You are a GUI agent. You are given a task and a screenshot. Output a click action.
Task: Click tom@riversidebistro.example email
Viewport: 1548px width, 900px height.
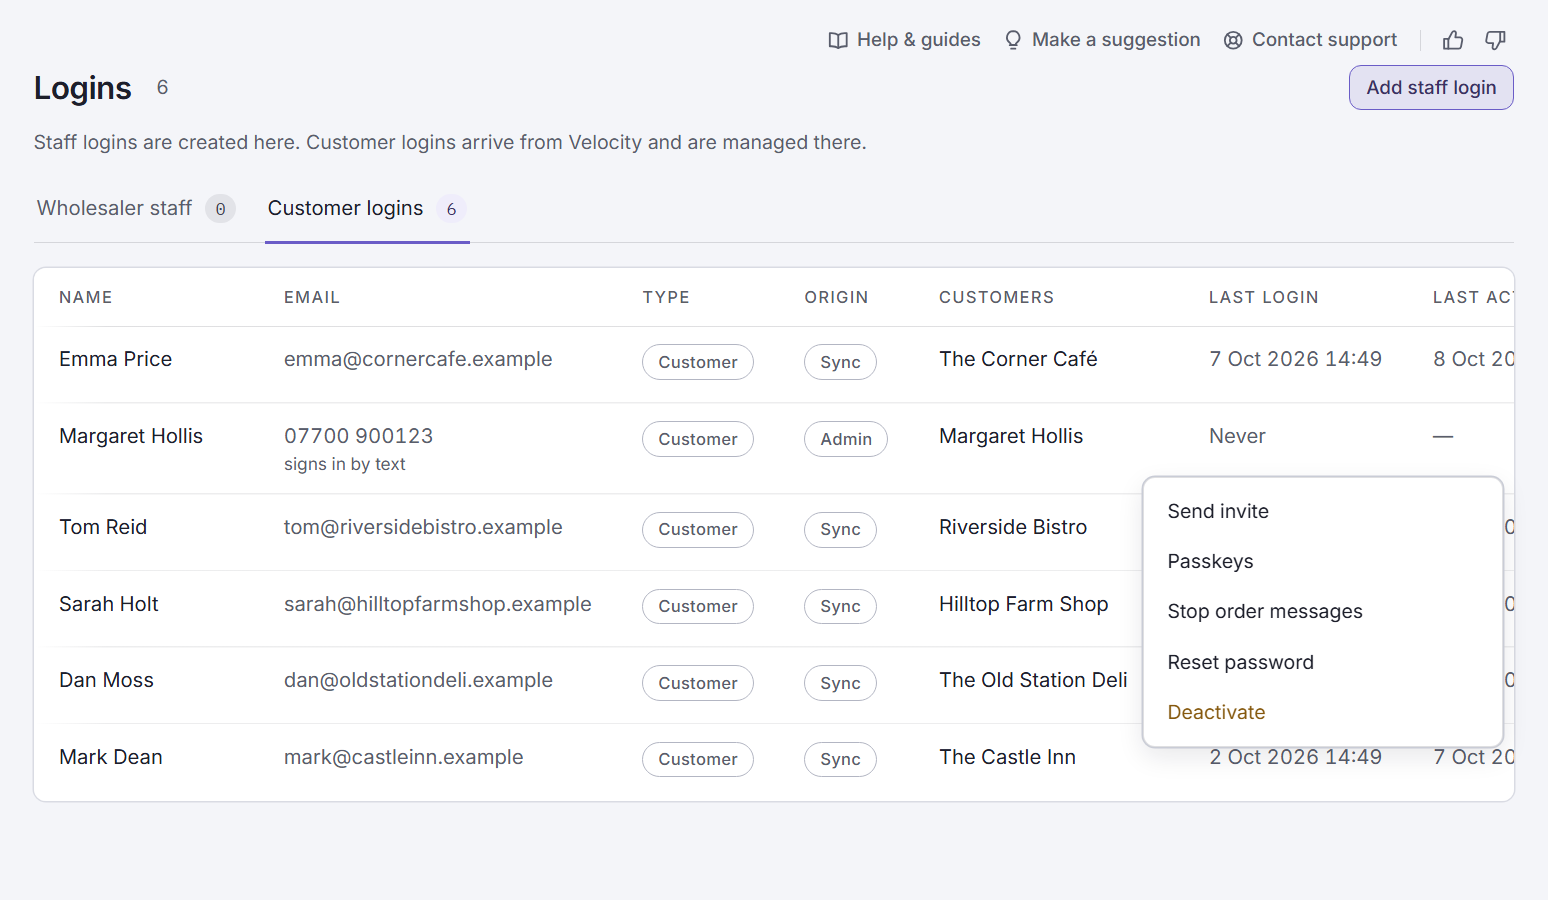tap(423, 527)
